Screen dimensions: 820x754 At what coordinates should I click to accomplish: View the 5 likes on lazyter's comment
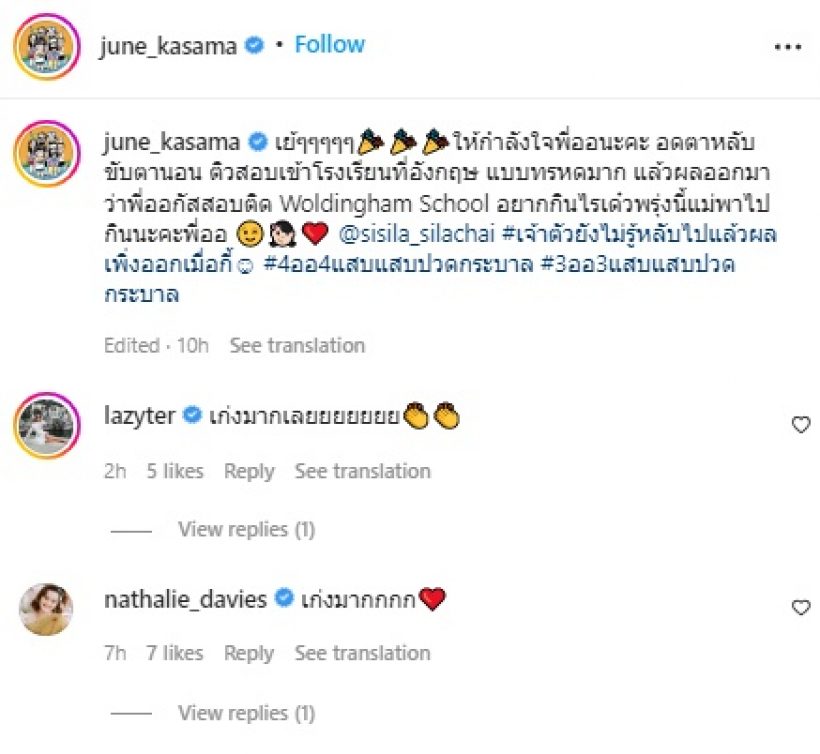[x=175, y=471]
